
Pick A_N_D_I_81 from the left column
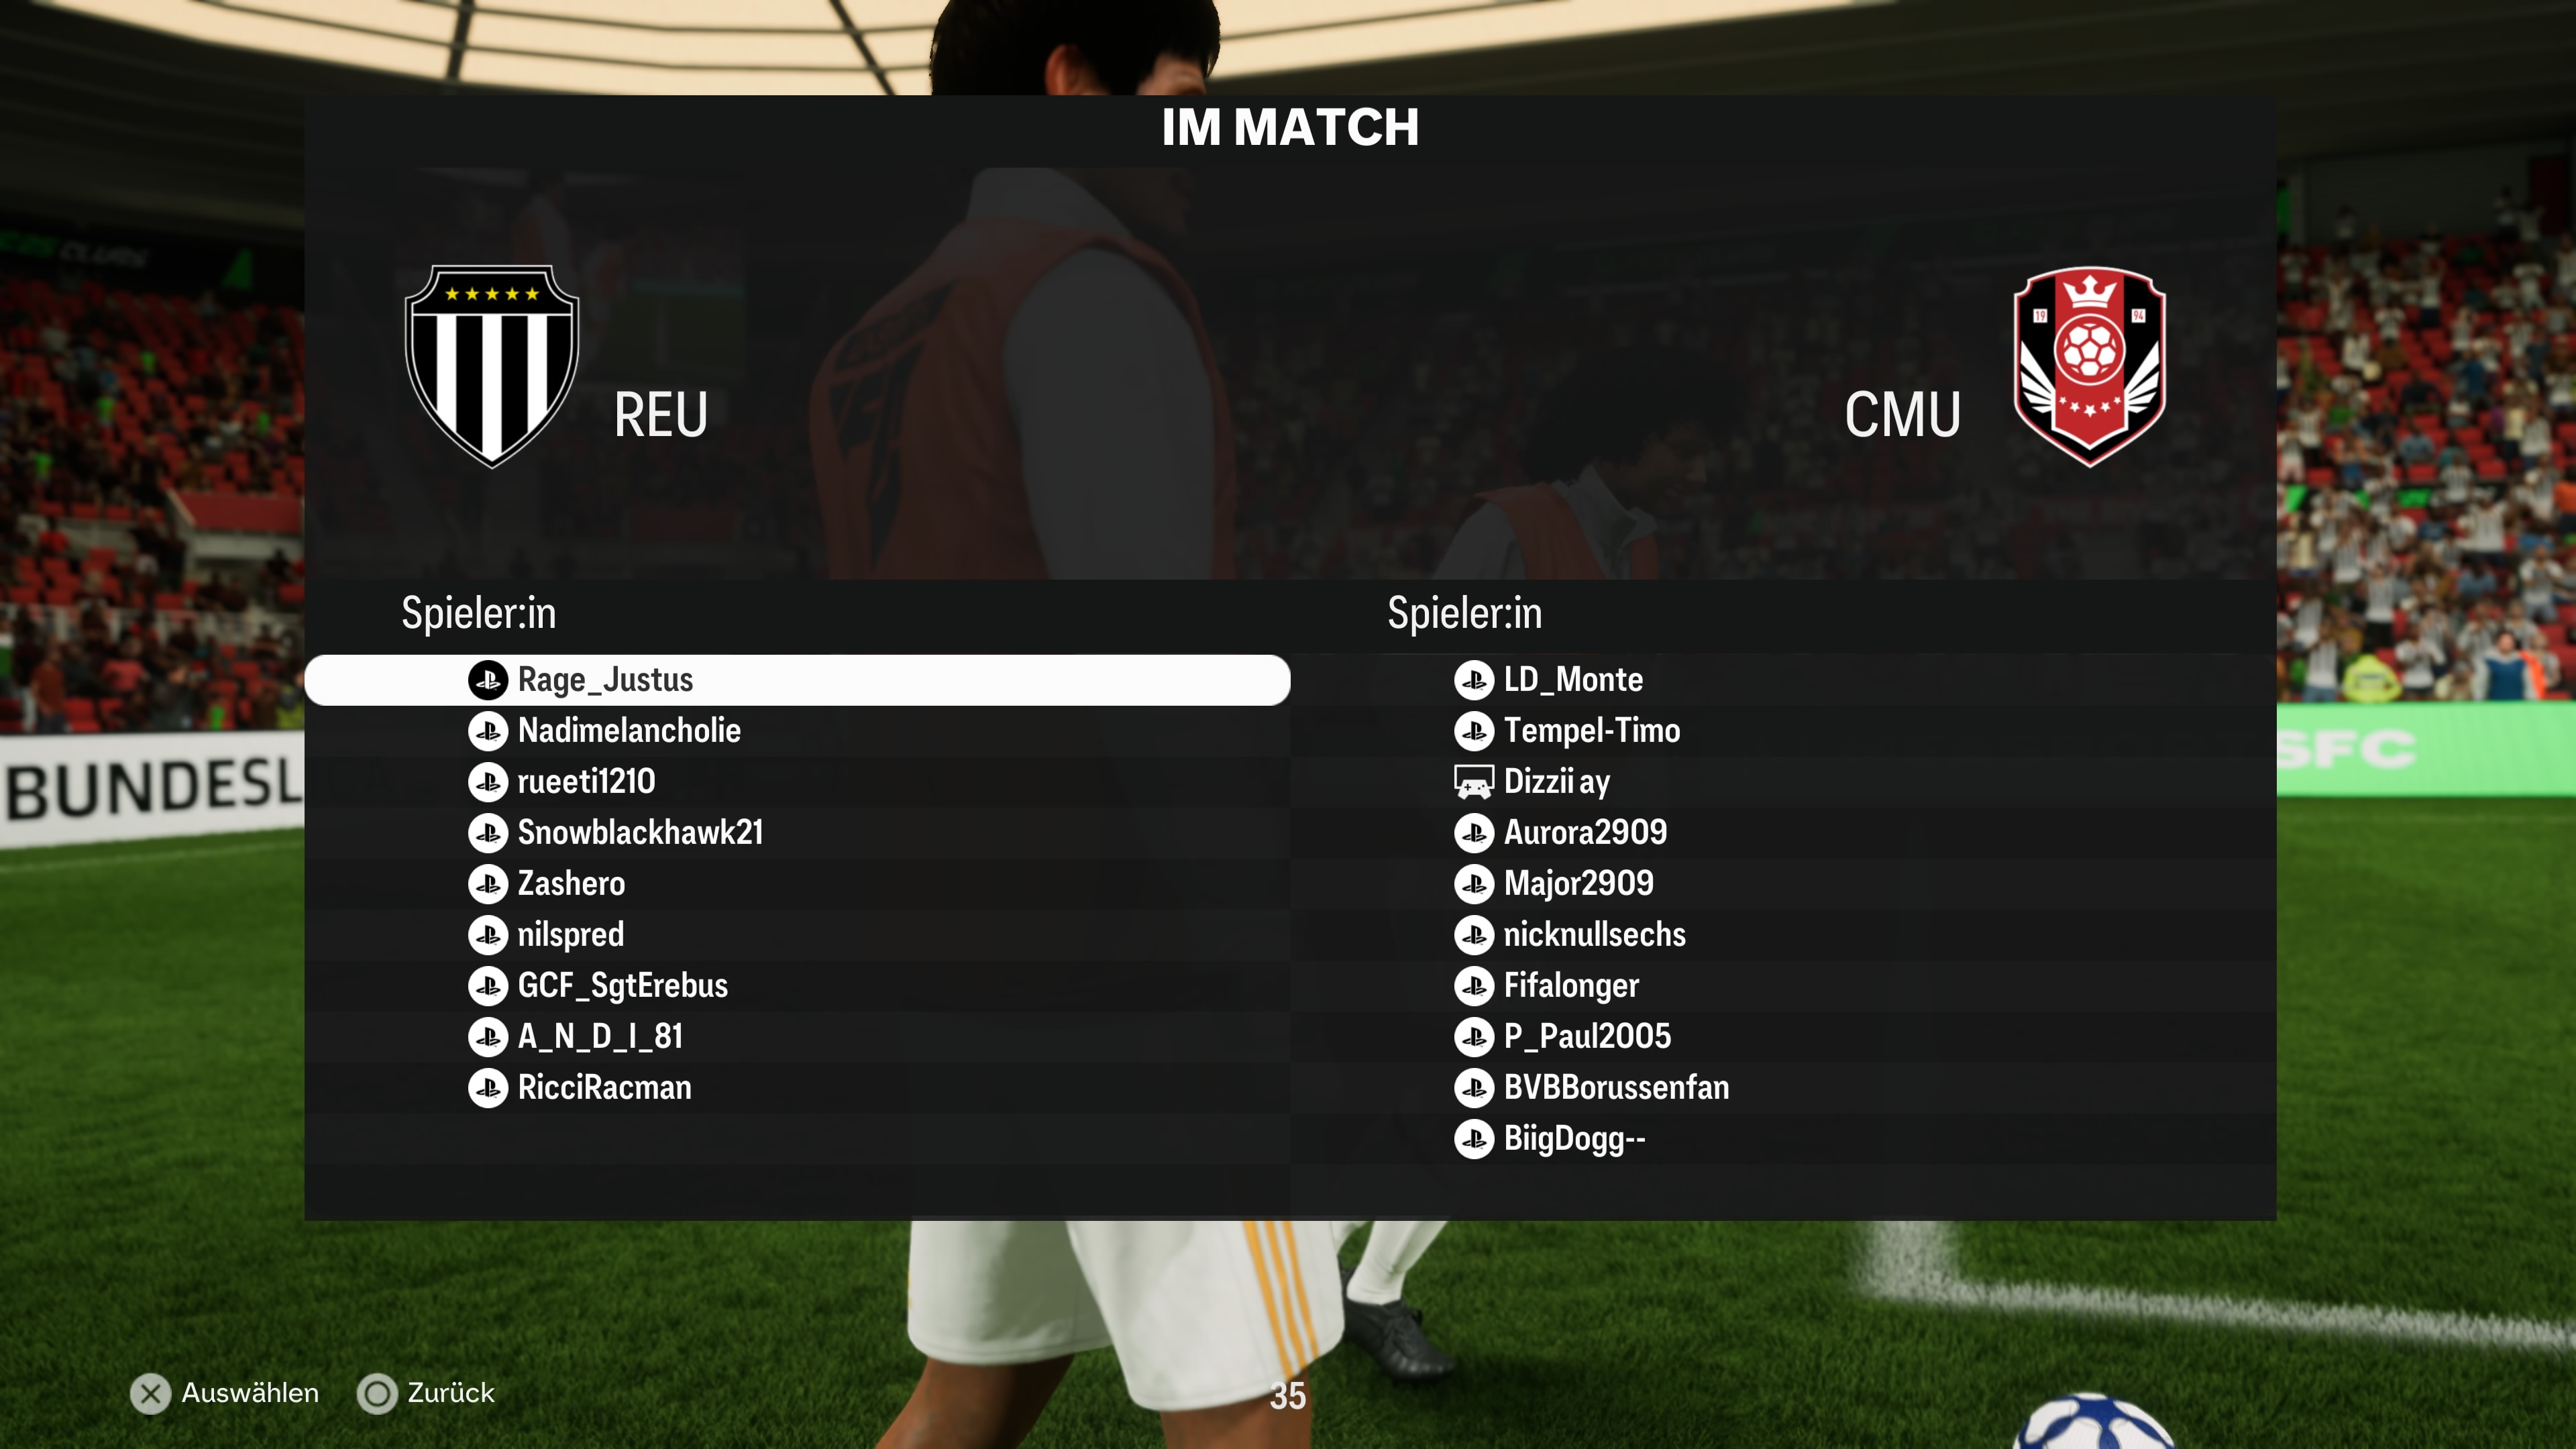797,1037
